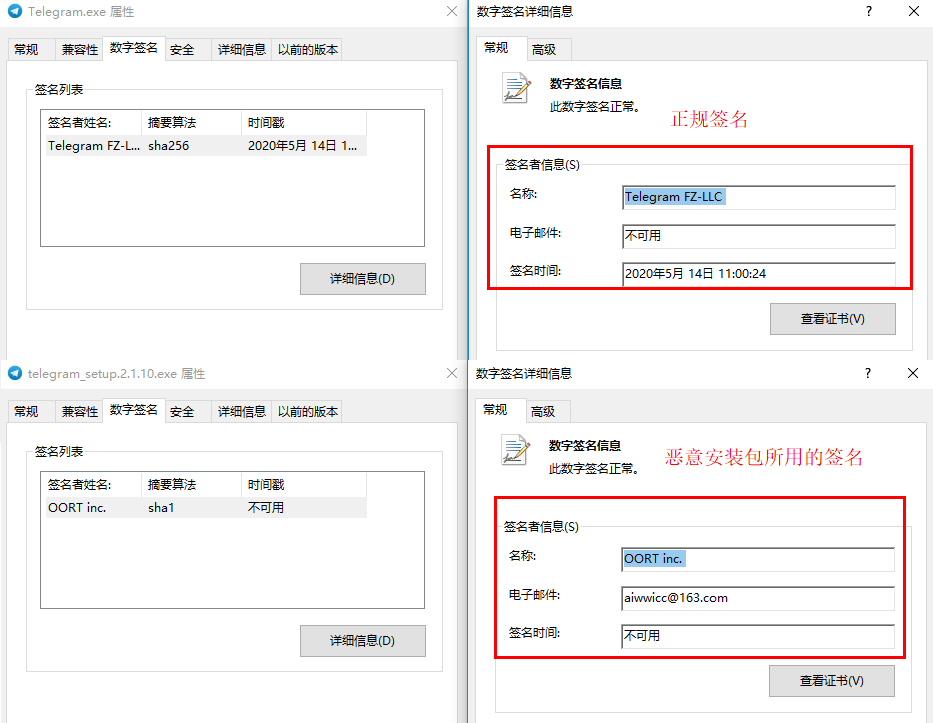Click the sha256 digest algorithm cell

(x=169, y=146)
